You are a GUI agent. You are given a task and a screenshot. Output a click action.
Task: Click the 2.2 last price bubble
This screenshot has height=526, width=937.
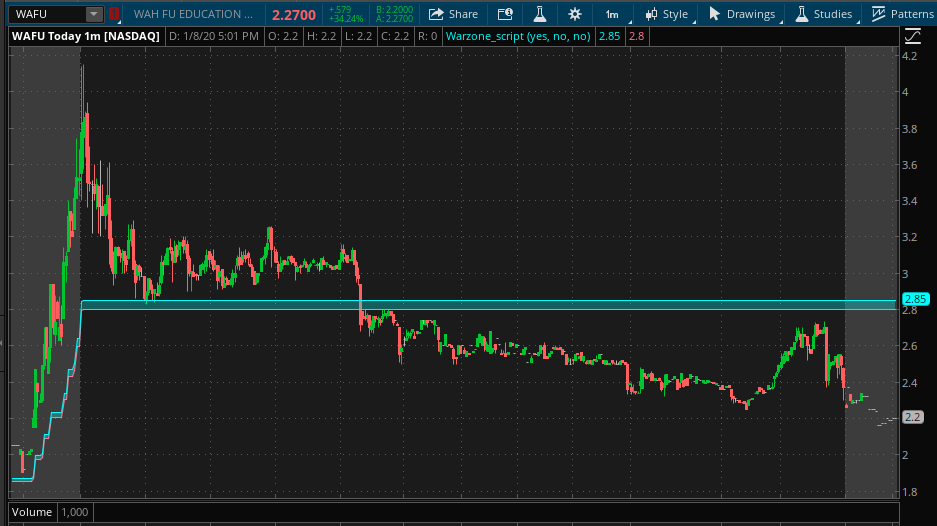[x=912, y=417]
